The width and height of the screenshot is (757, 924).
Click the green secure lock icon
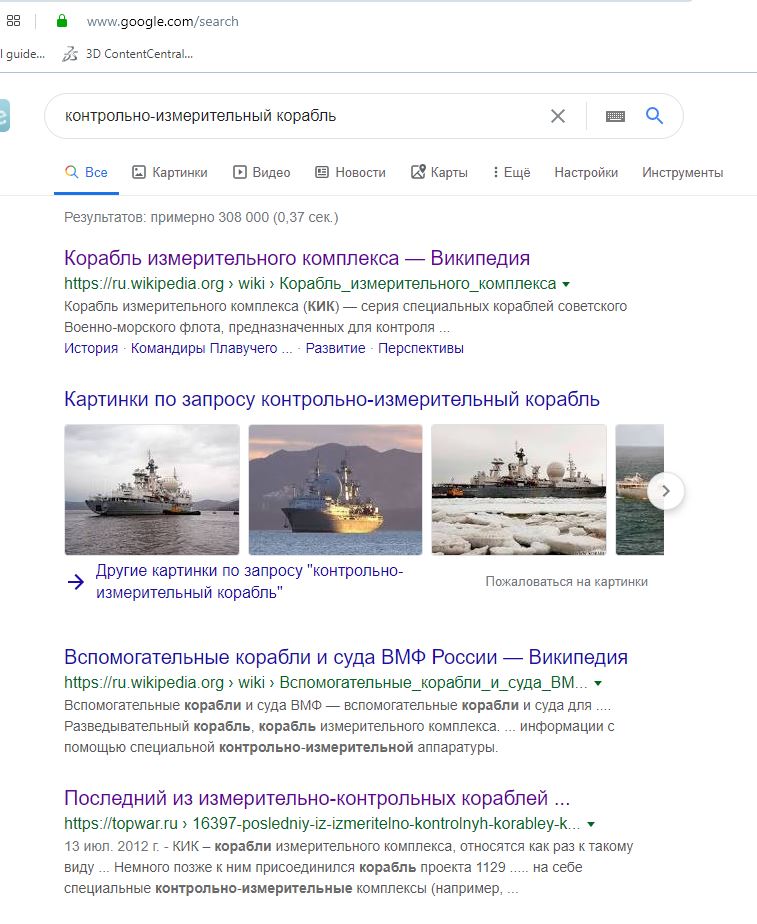click(x=62, y=21)
